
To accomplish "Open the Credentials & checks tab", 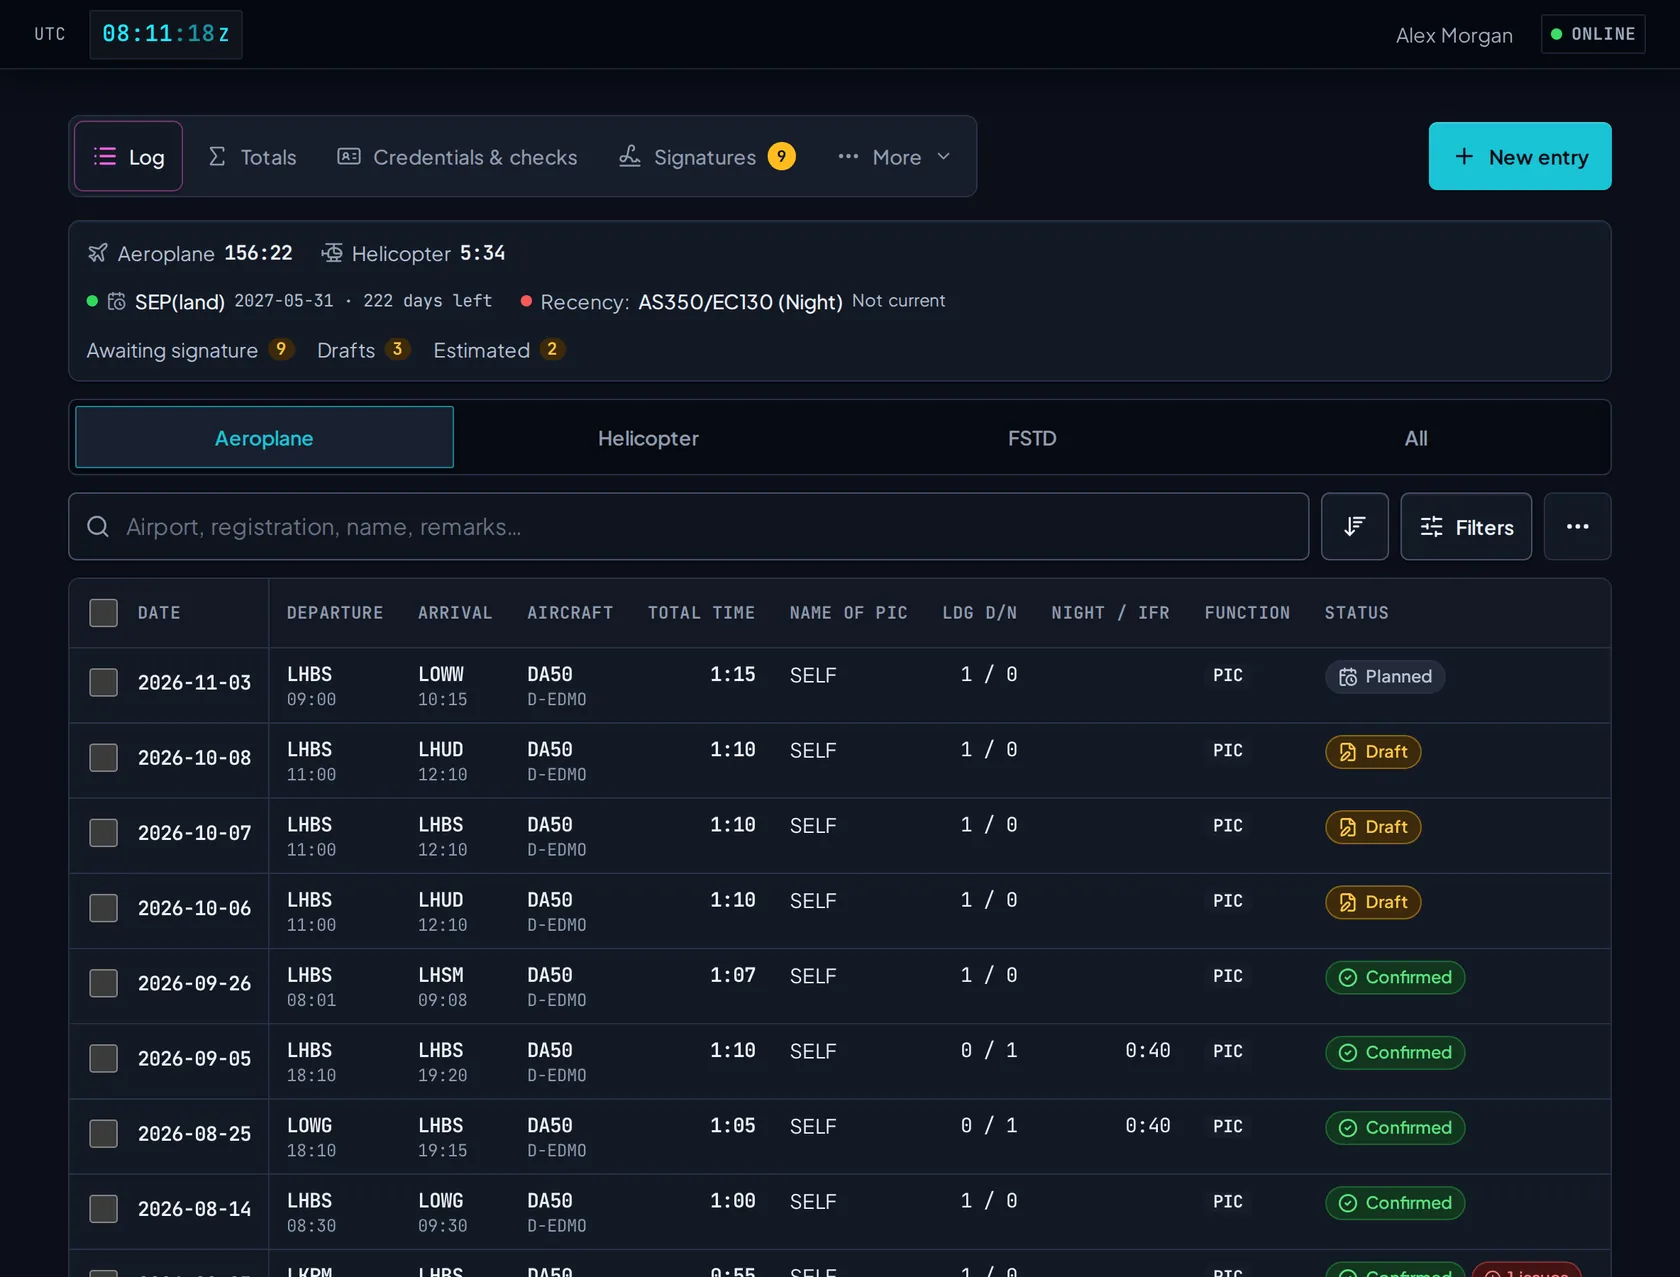I will [x=457, y=156].
